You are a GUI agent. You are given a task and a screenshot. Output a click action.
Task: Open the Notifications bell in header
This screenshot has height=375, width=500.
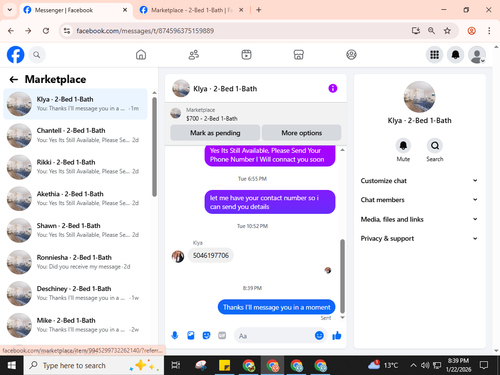coord(456,55)
